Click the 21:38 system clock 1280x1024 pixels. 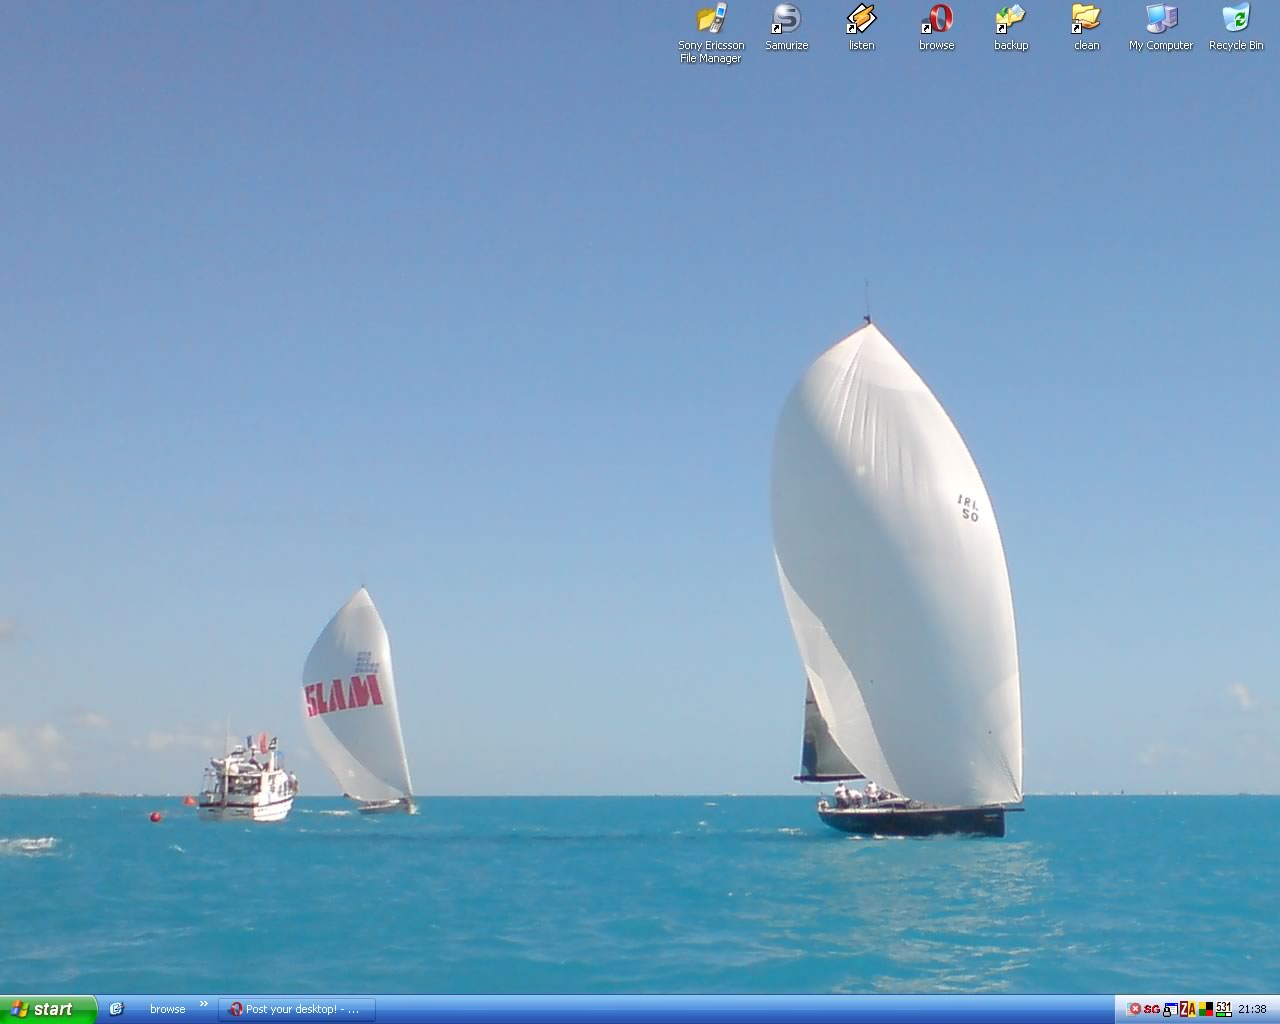point(1252,1009)
